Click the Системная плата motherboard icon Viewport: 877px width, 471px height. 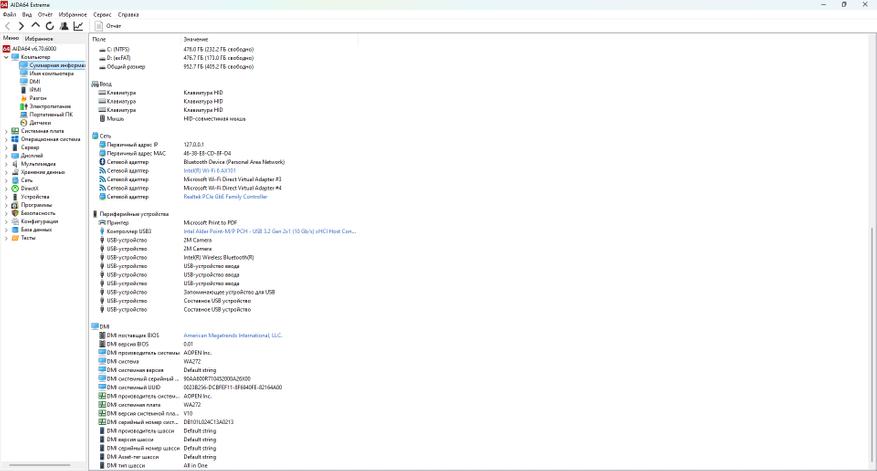pyautogui.click(x=15, y=131)
